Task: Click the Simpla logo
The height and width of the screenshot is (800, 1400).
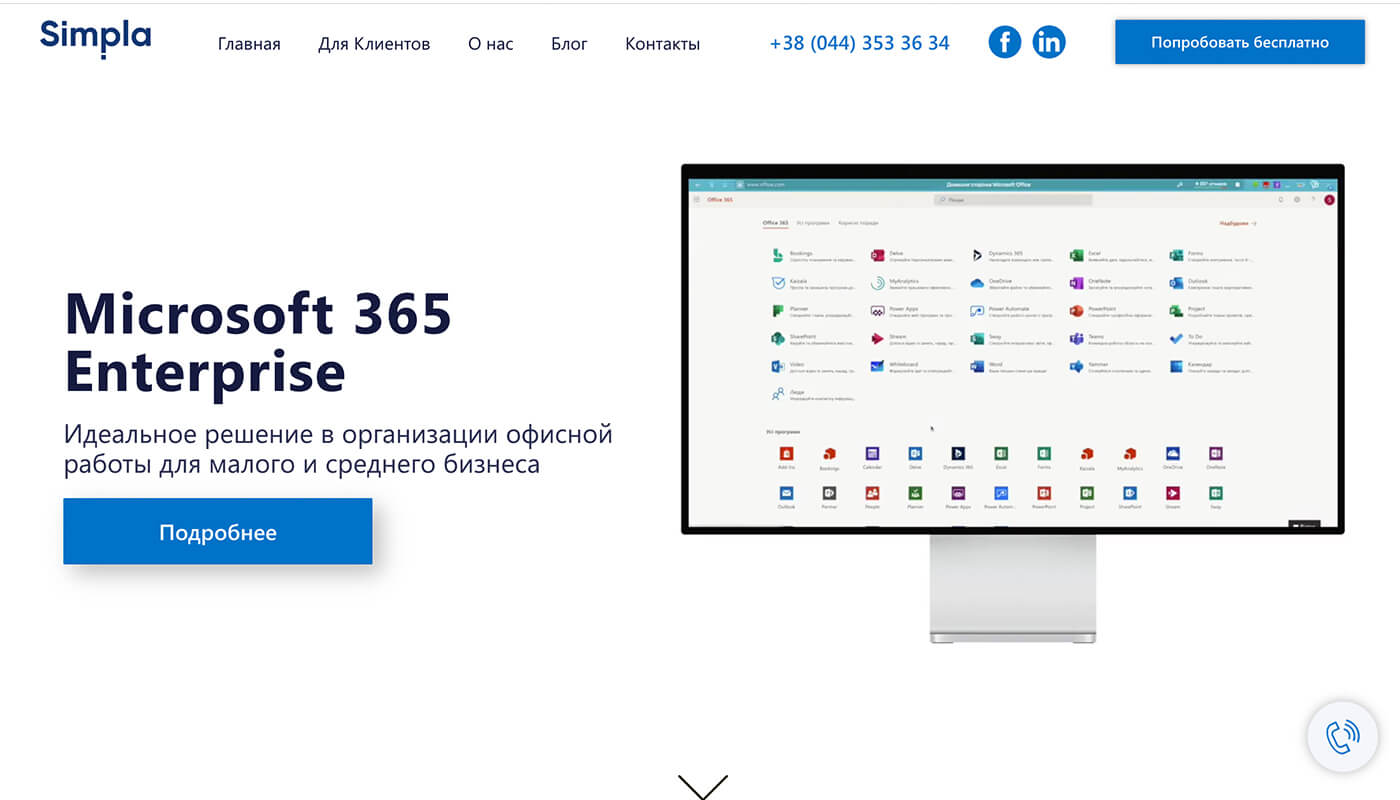Action: [x=96, y=38]
